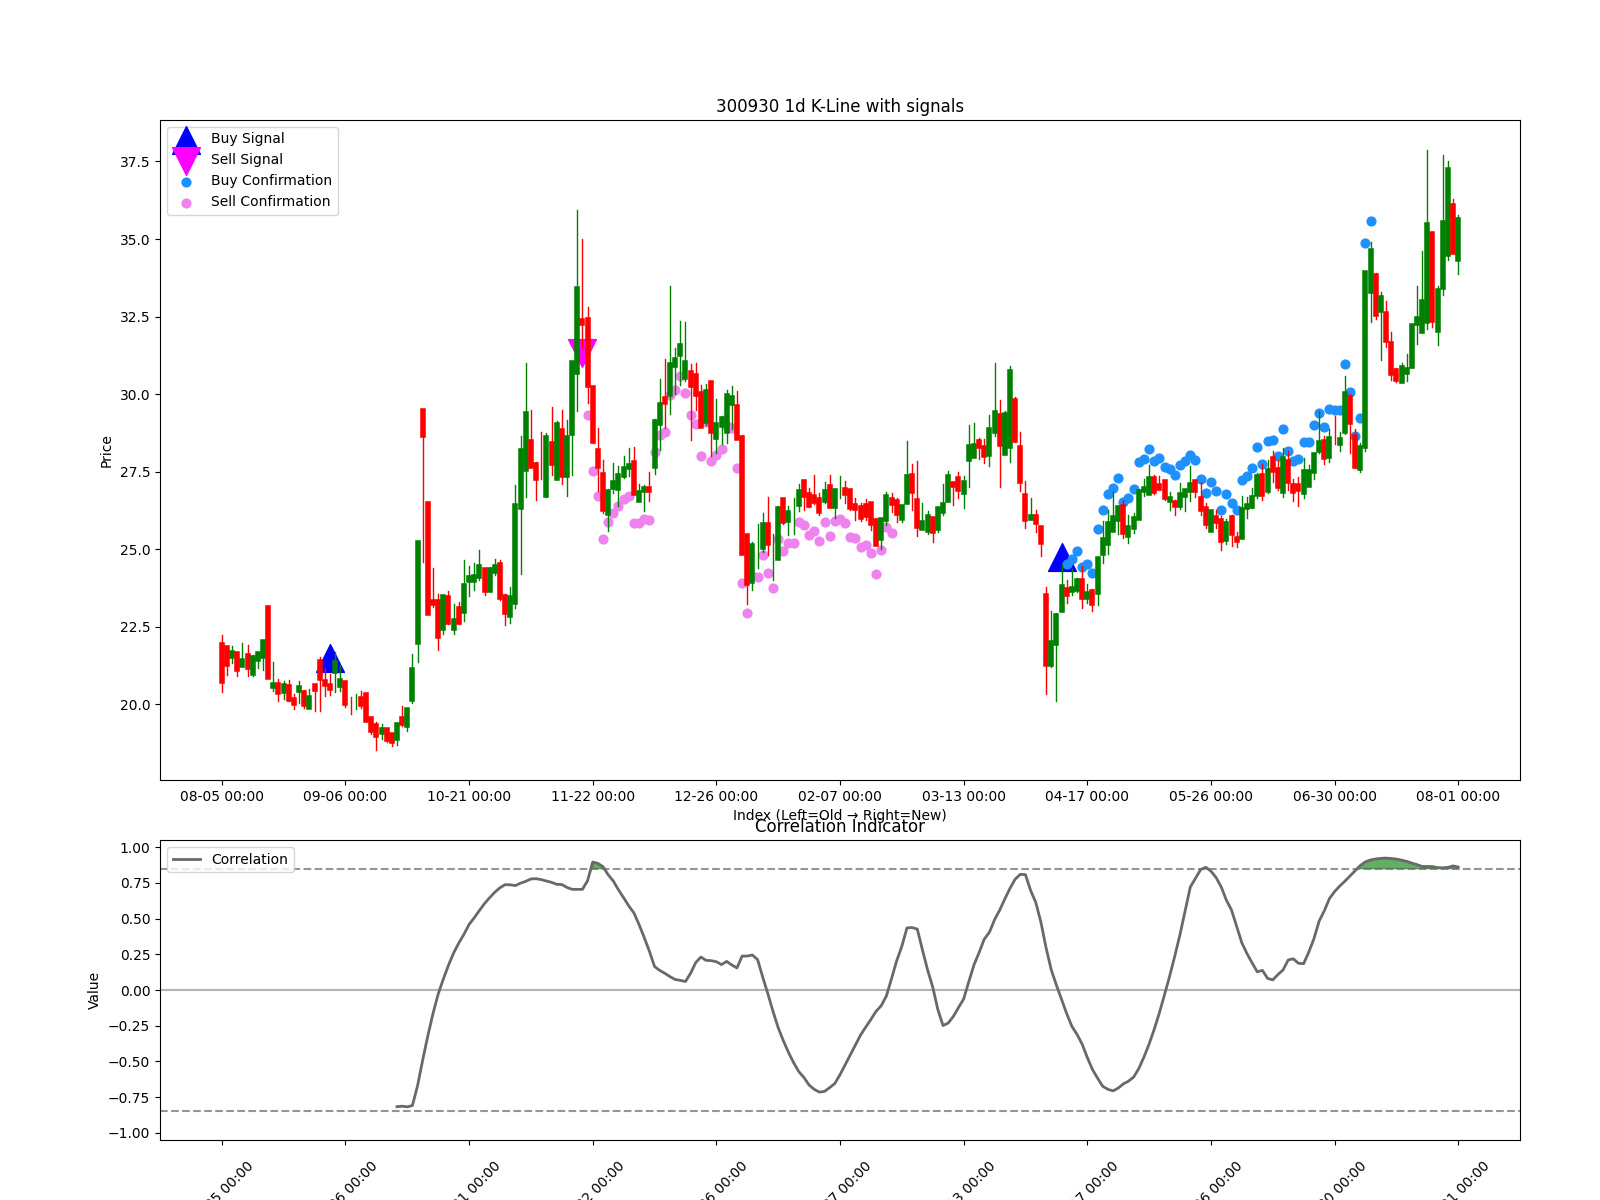Click the 03-13 00:00 date tick on K-Line chart
The image size is (1600, 1200).
[964, 797]
